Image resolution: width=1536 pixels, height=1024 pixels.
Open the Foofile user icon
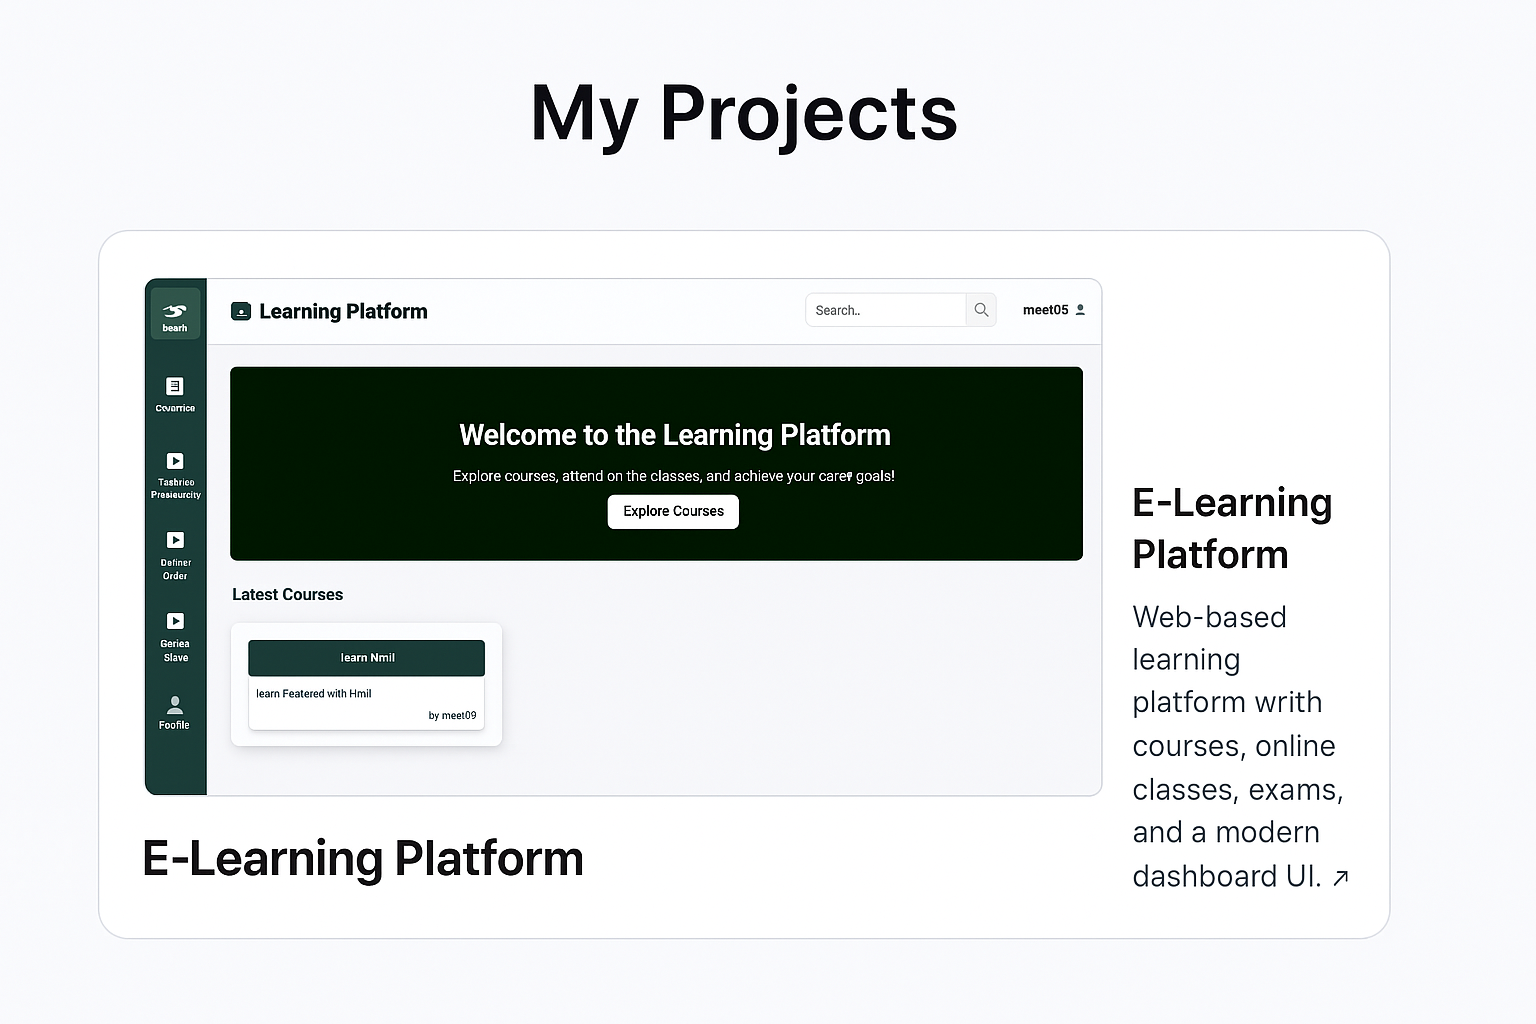click(175, 704)
